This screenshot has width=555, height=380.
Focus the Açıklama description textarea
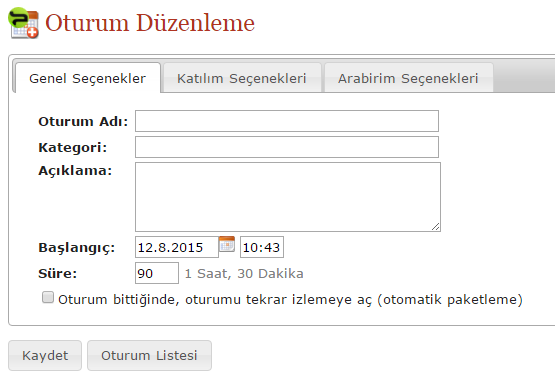[x=288, y=197]
